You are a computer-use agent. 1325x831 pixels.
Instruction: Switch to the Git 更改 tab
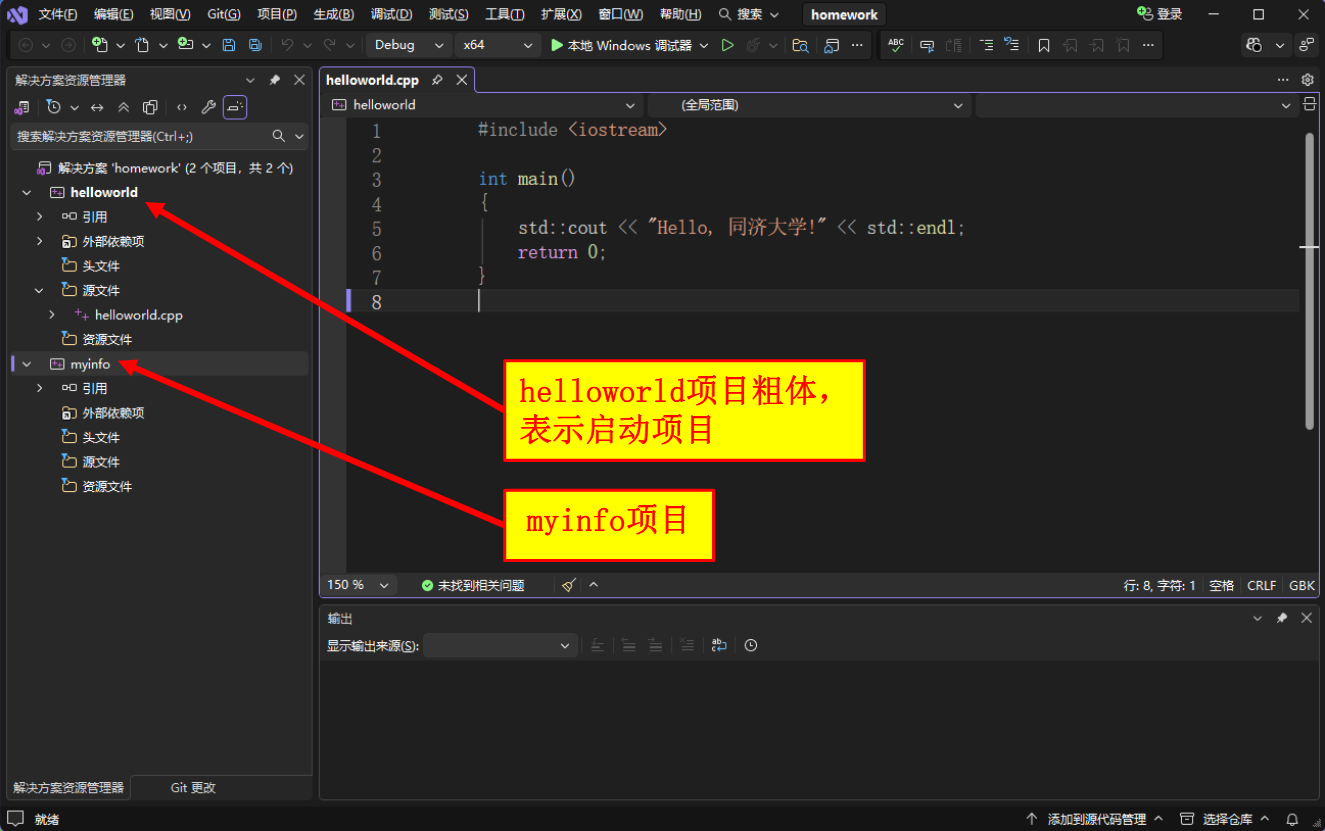point(193,788)
